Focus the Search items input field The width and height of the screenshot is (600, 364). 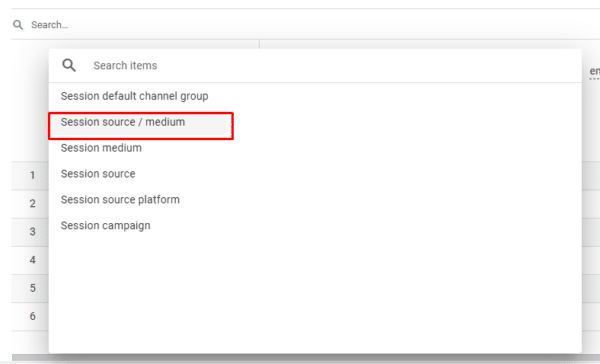pos(329,65)
